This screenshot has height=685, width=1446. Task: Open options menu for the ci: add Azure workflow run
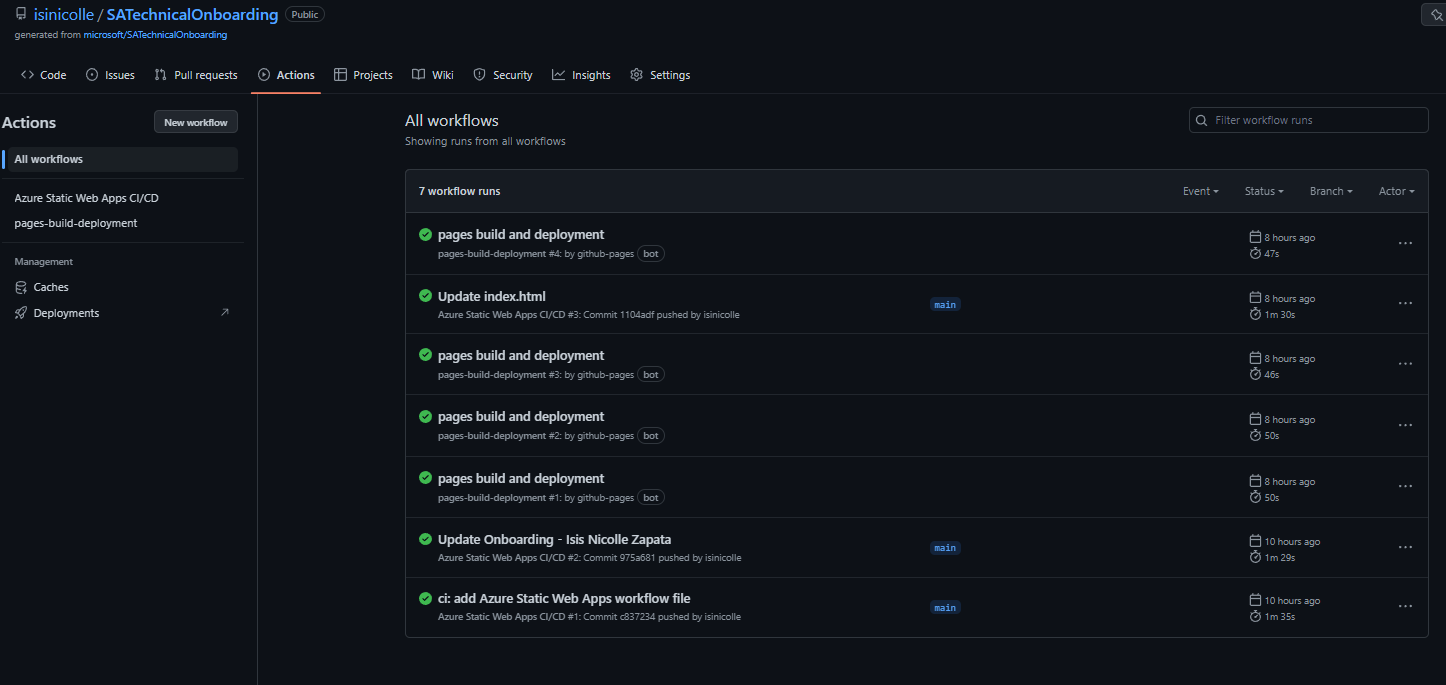pyautogui.click(x=1405, y=607)
